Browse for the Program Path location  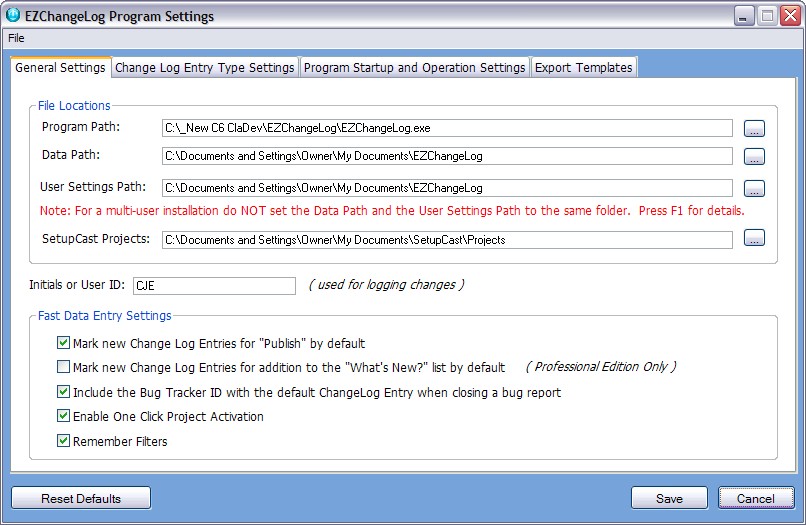point(754,128)
